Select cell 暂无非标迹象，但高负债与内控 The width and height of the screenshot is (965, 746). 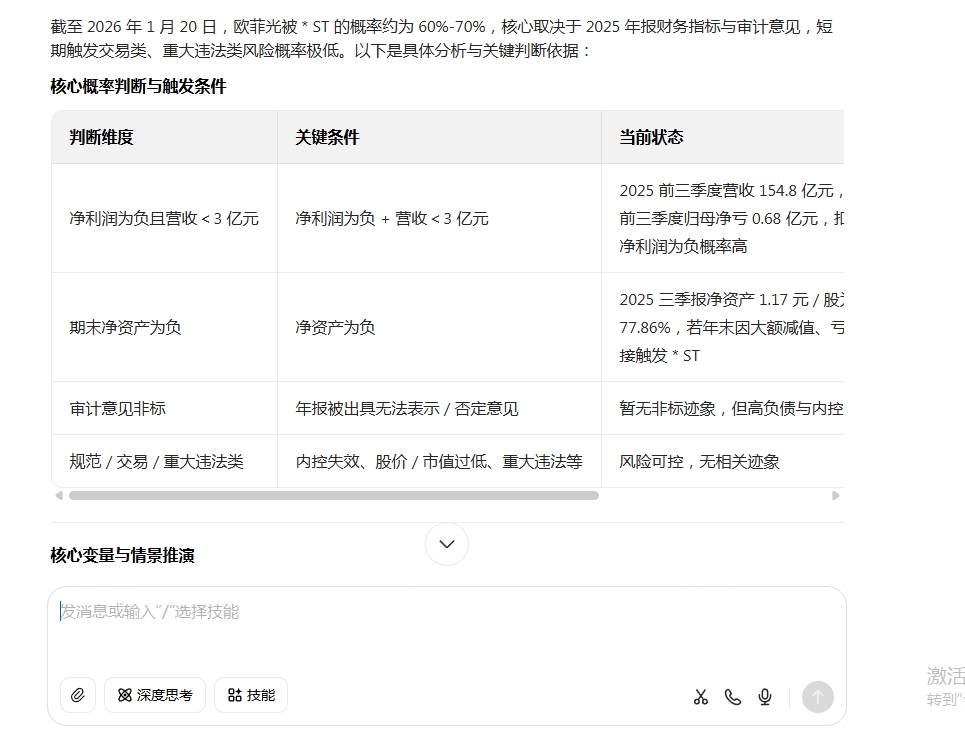(x=723, y=409)
